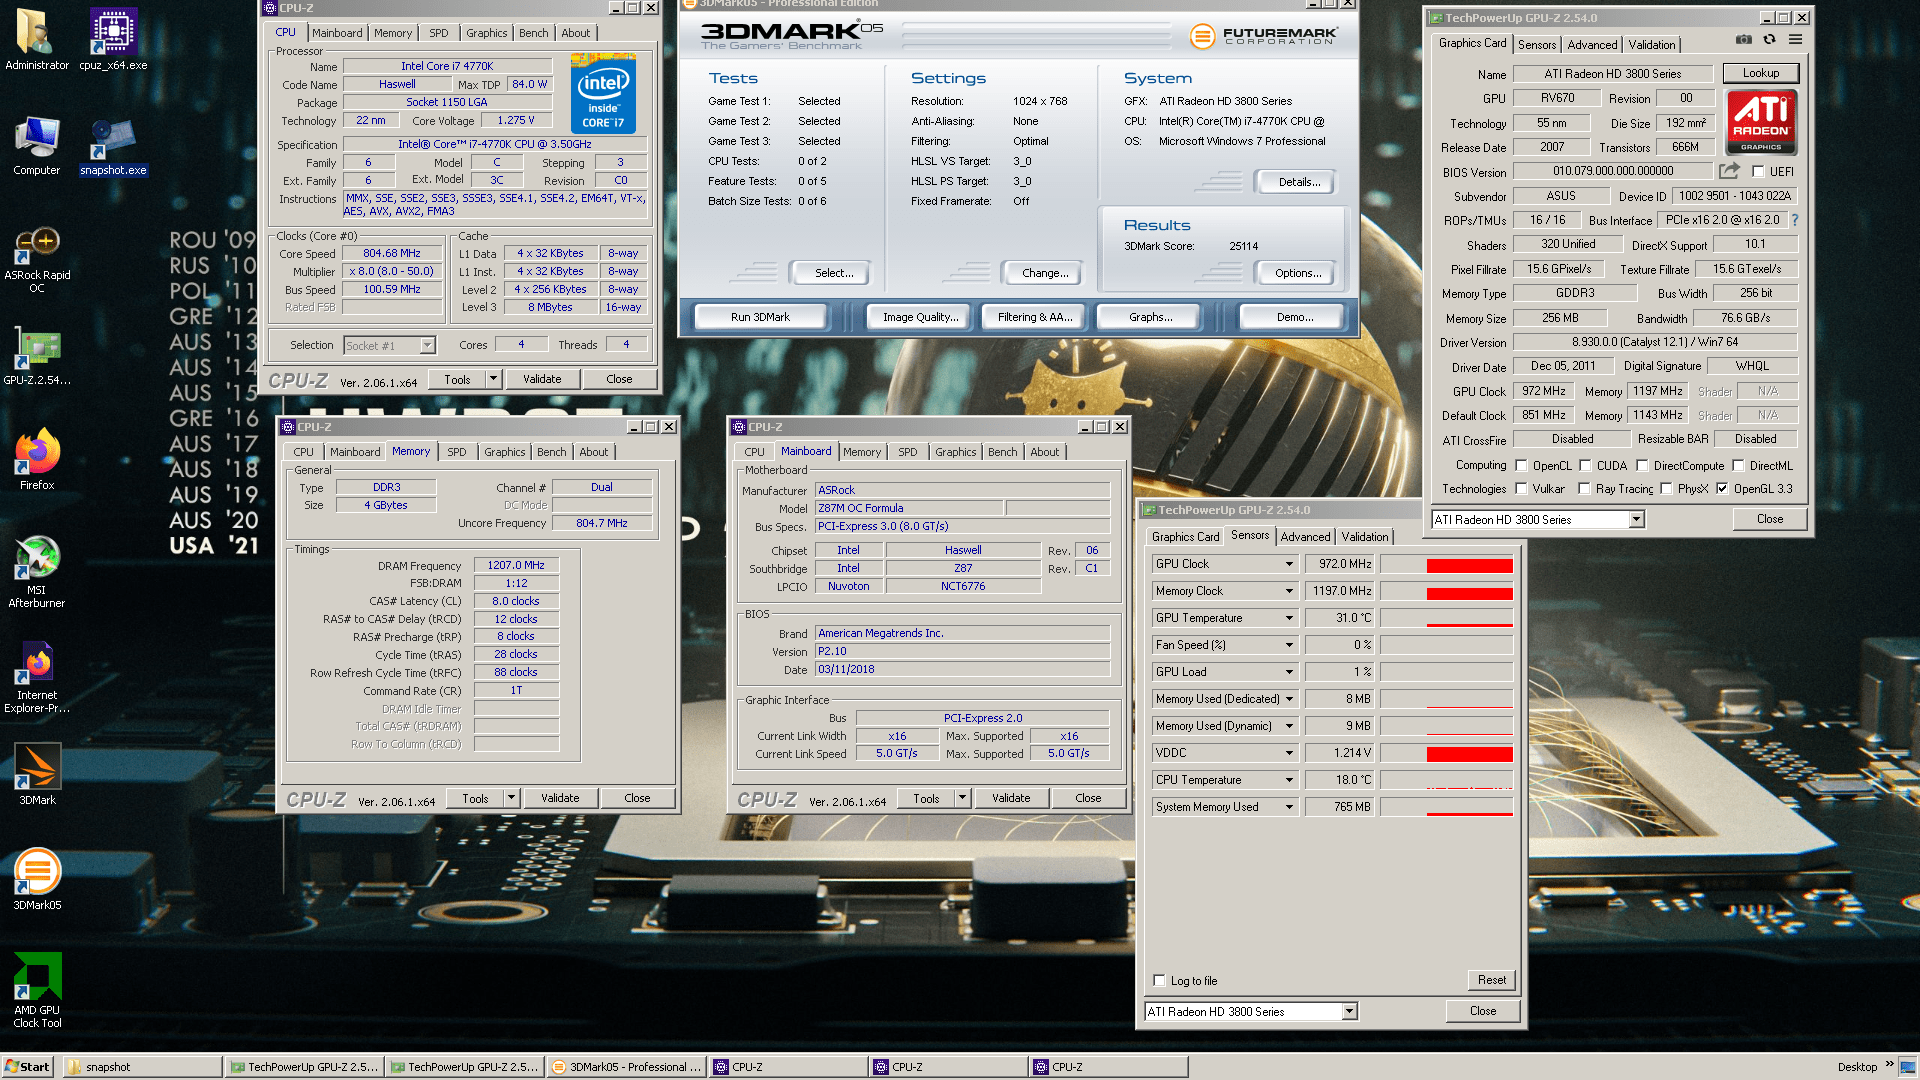Image resolution: width=1920 pixels, height=1080 pixels.
Task: Click the VDDC sensor graph bar
Action: pos(1447,754)
